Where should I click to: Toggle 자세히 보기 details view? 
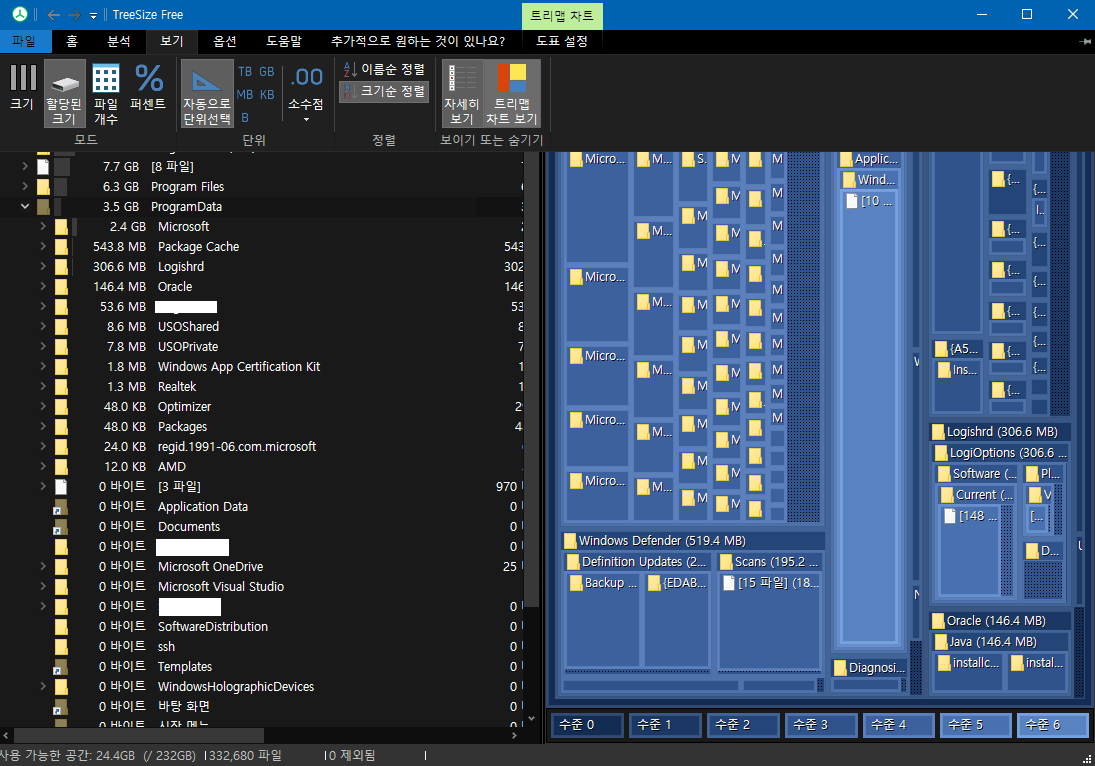(462, 93)
